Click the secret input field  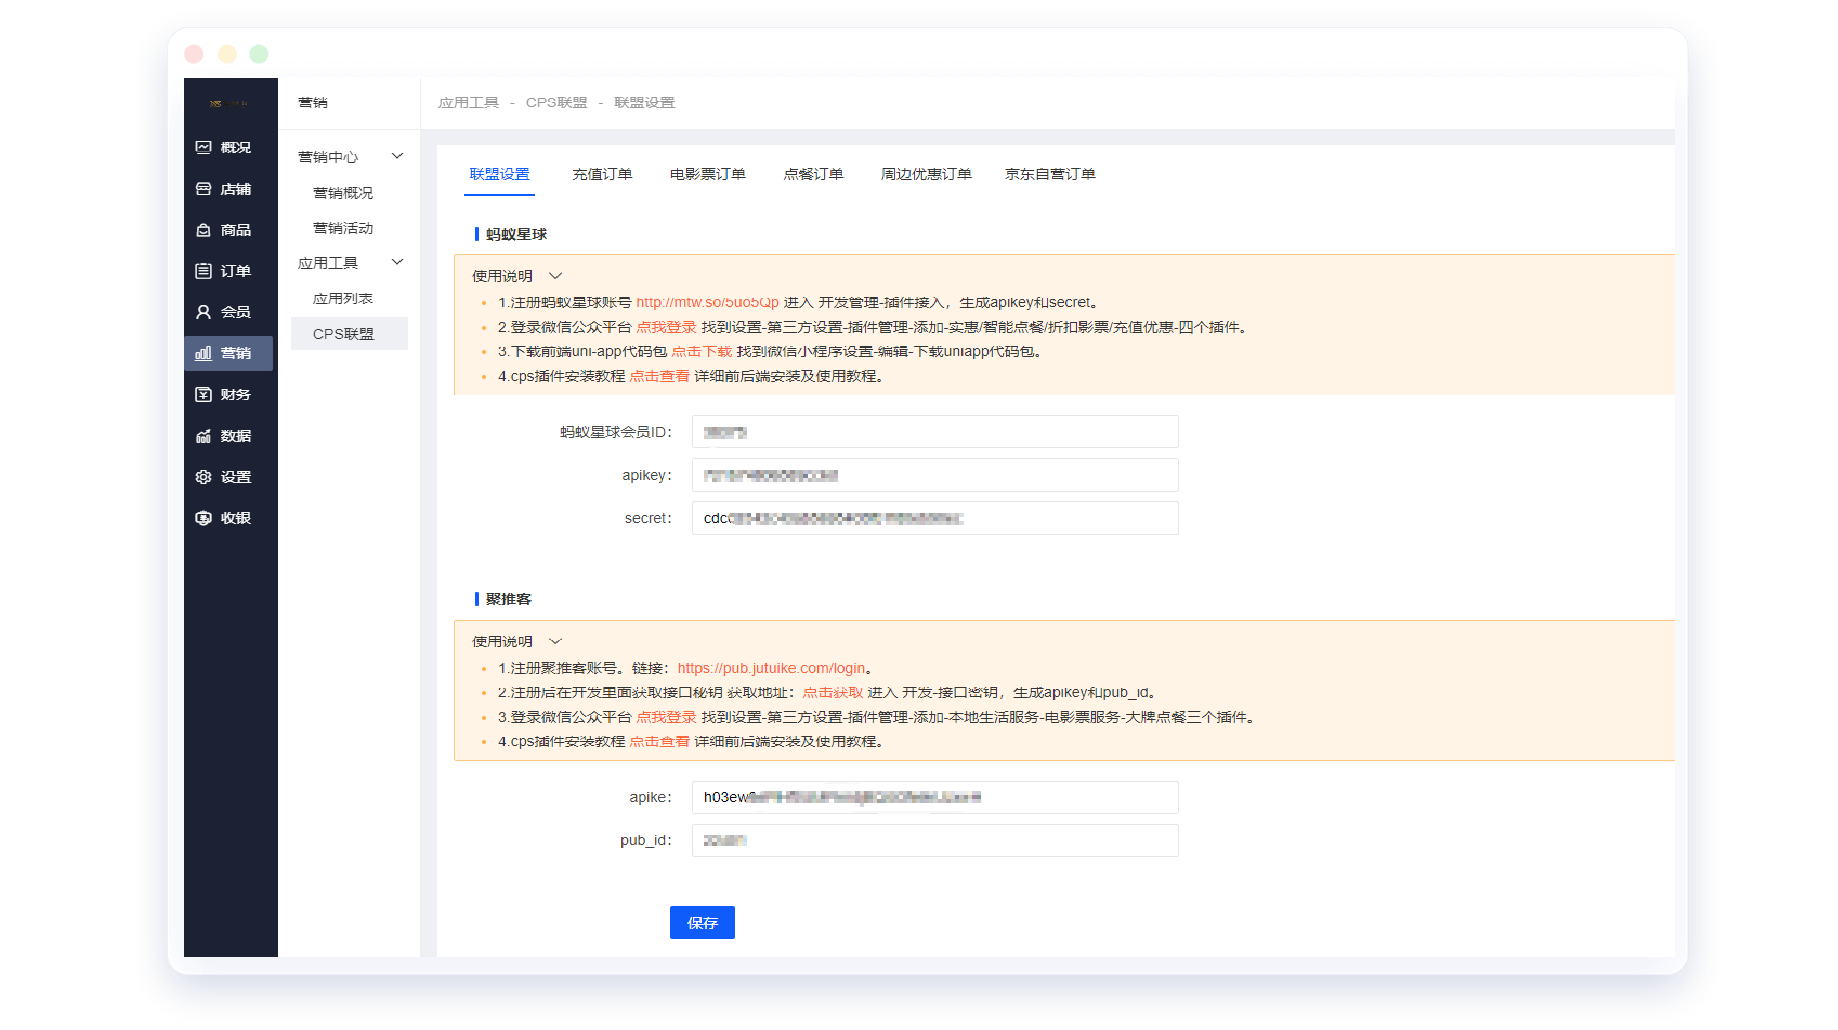pyautogui.click(x=934, y=518)
